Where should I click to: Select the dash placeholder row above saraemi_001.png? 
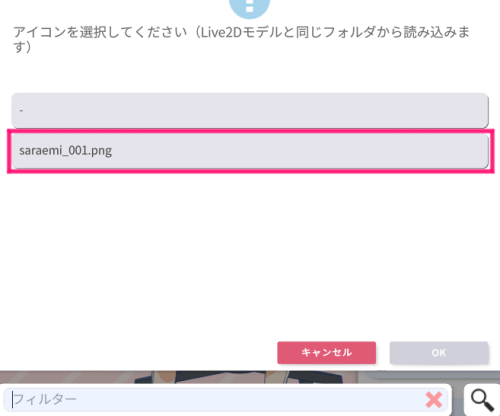coord(250,110)
